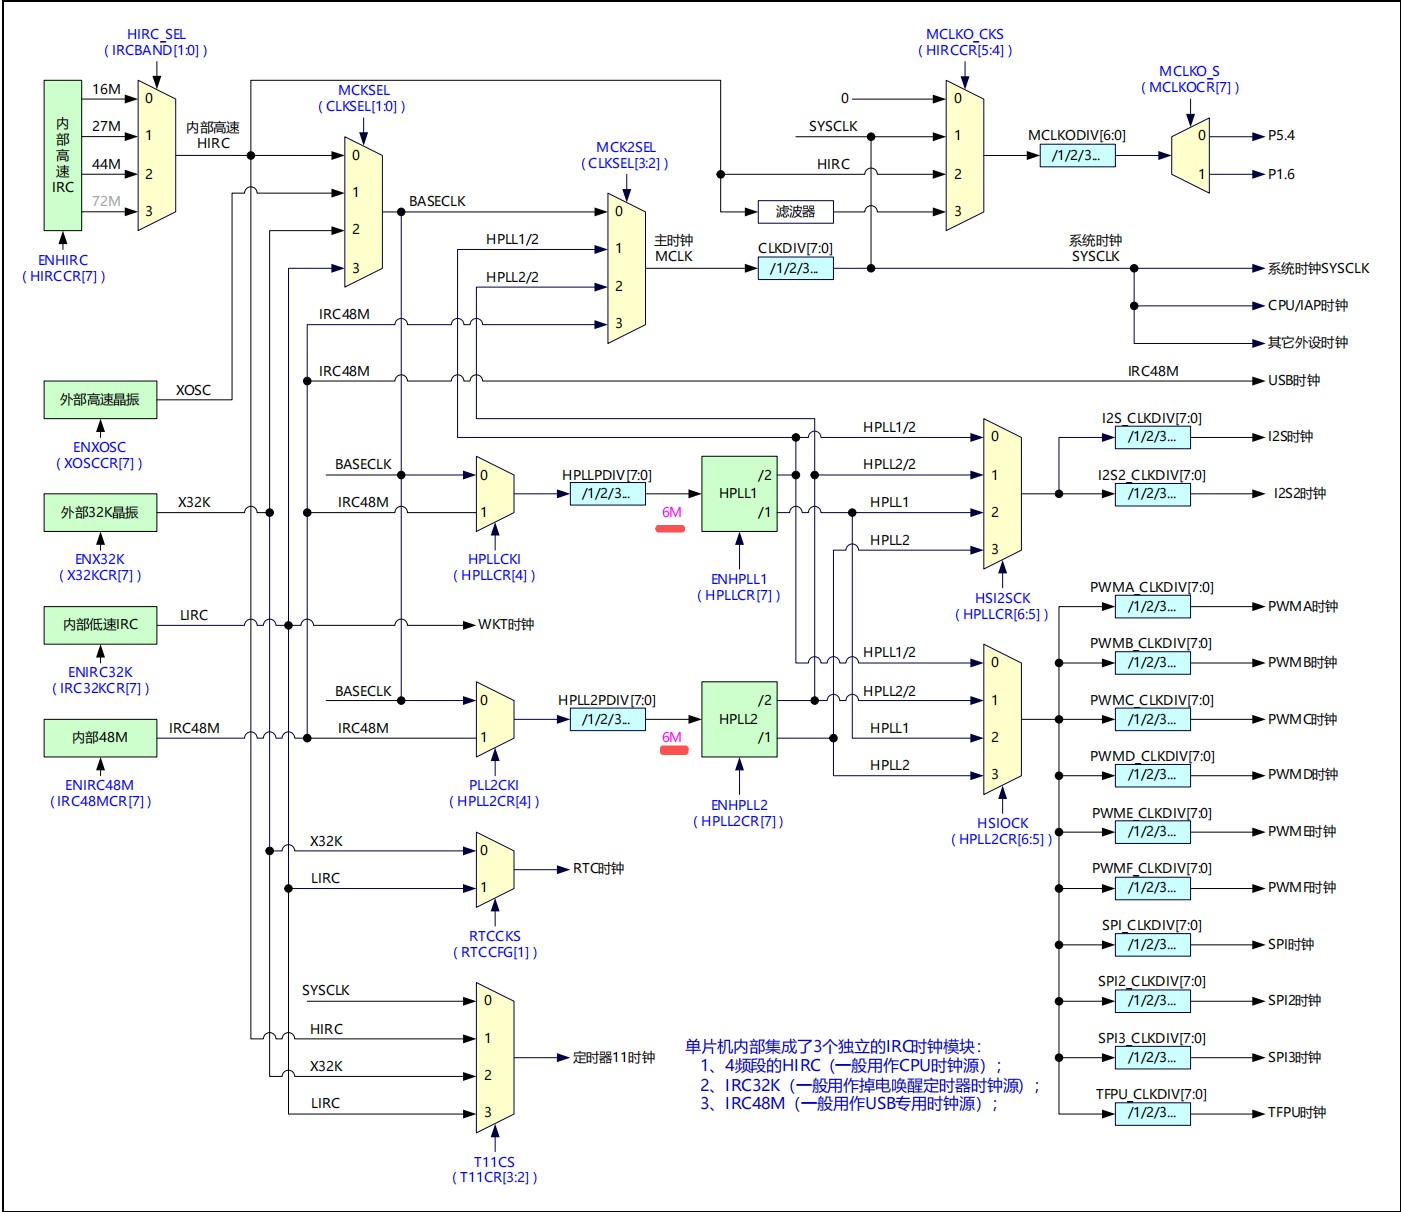This screenshot has height=1212, width=1401.
Task: Click the PWMA_CLKDIV[7:0] label
Action: 1152,587
